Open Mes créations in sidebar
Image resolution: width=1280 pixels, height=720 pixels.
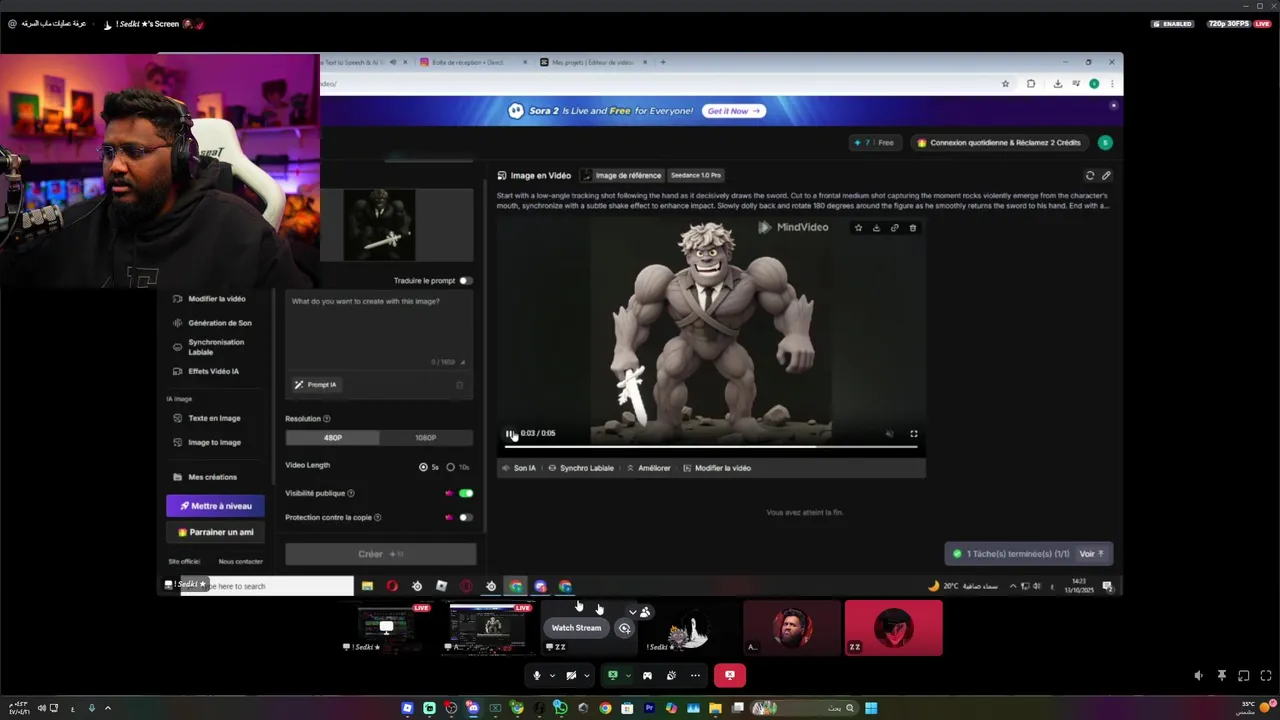pyautogui.click(x=205, y=477)
